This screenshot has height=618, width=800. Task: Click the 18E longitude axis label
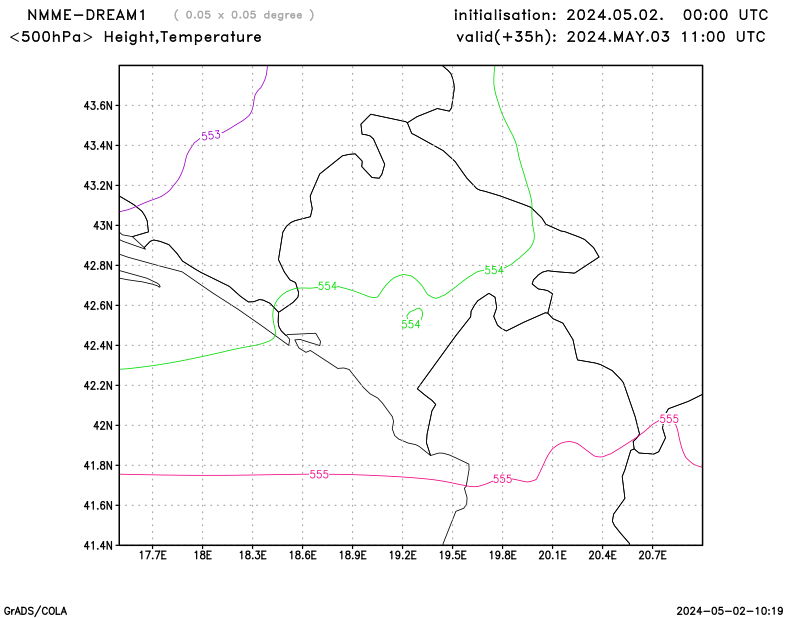tap(203, 555)
